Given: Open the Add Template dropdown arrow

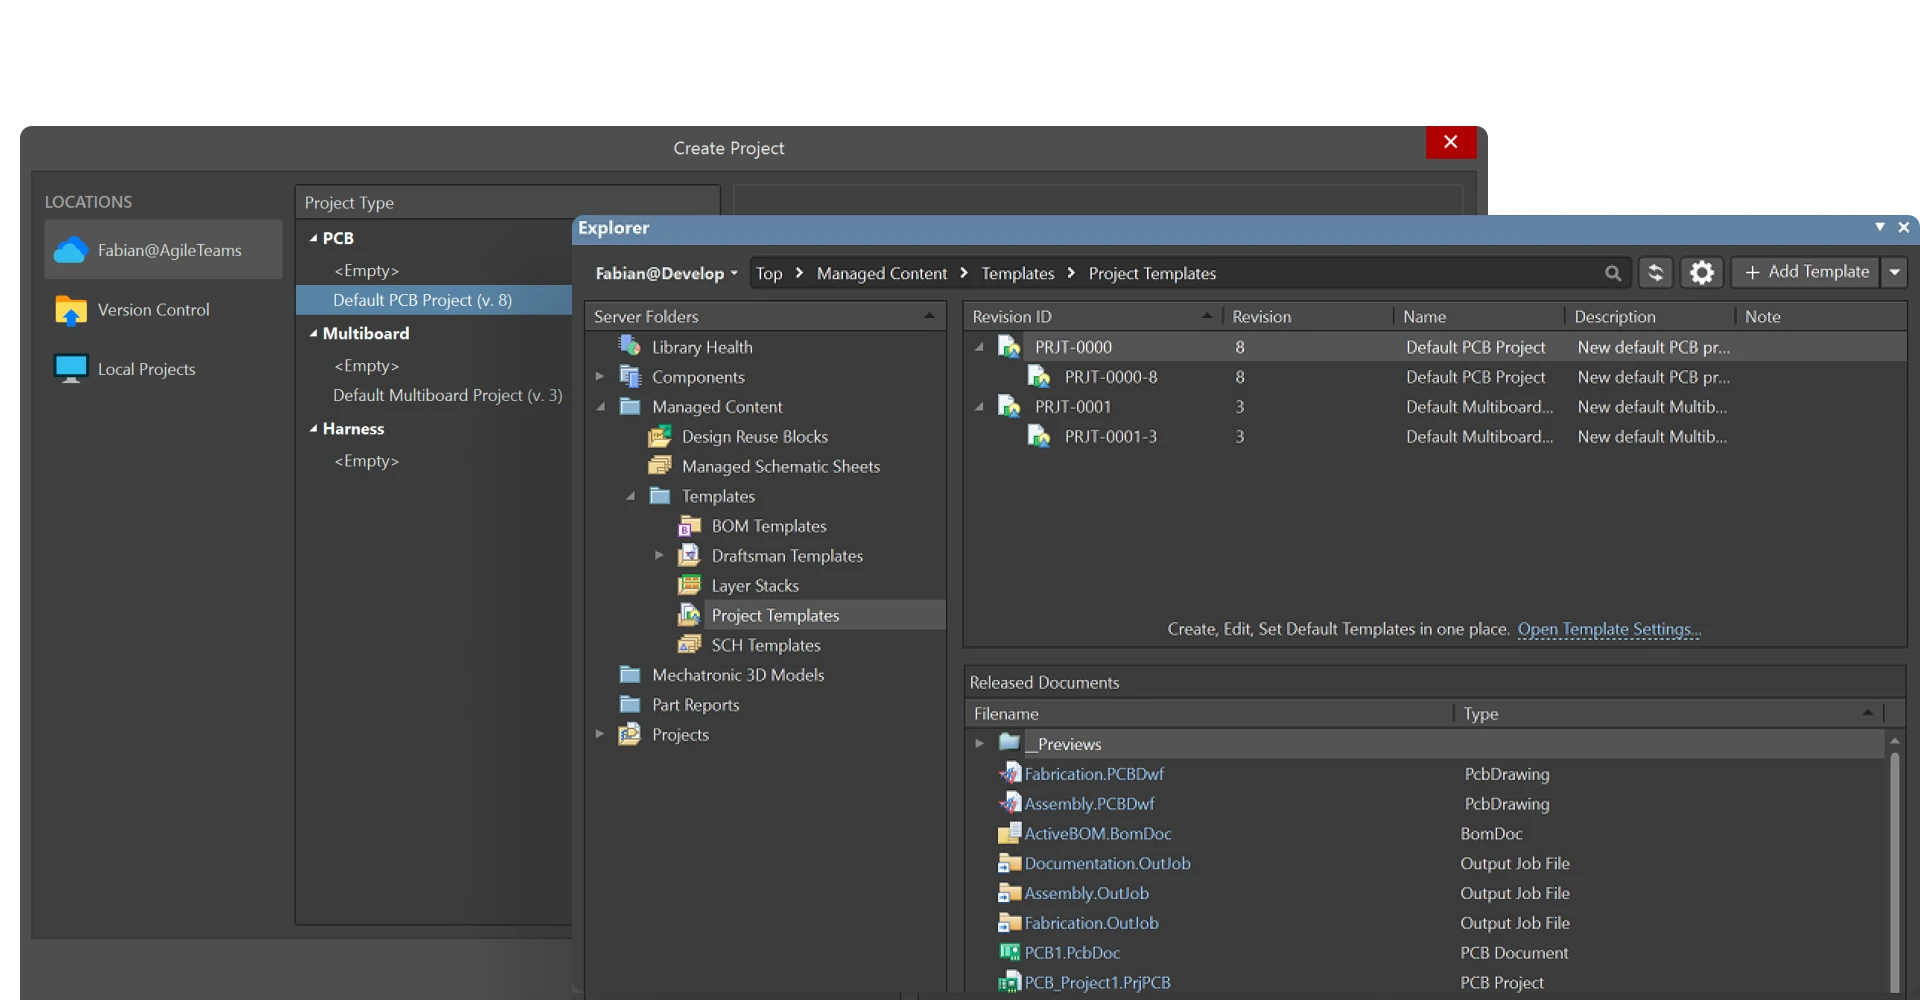Looking at the screenshot, I should (x=1895, y=272).
